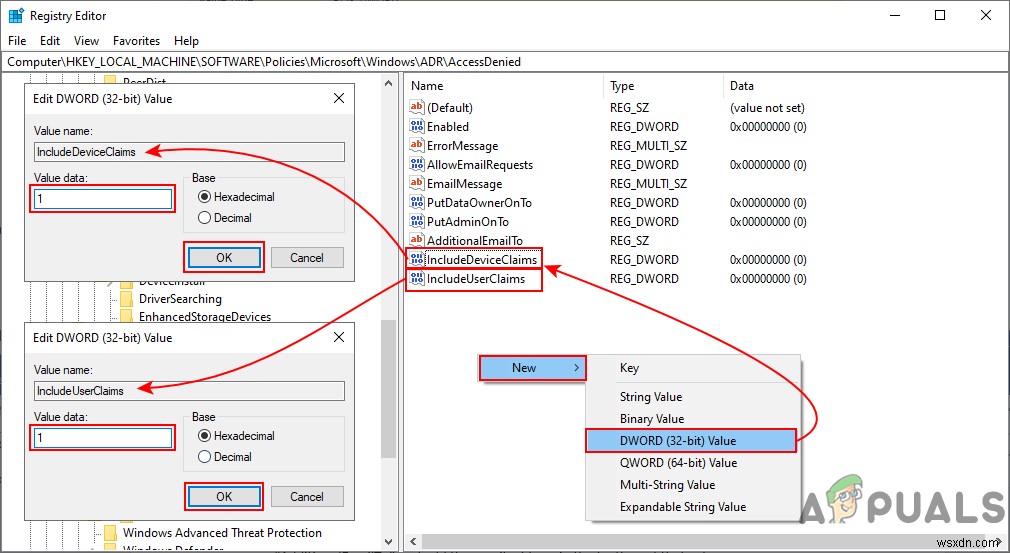Click the tree pane vertical scrollbar thumb
The image size is (1010, 553).
point(388,388)
